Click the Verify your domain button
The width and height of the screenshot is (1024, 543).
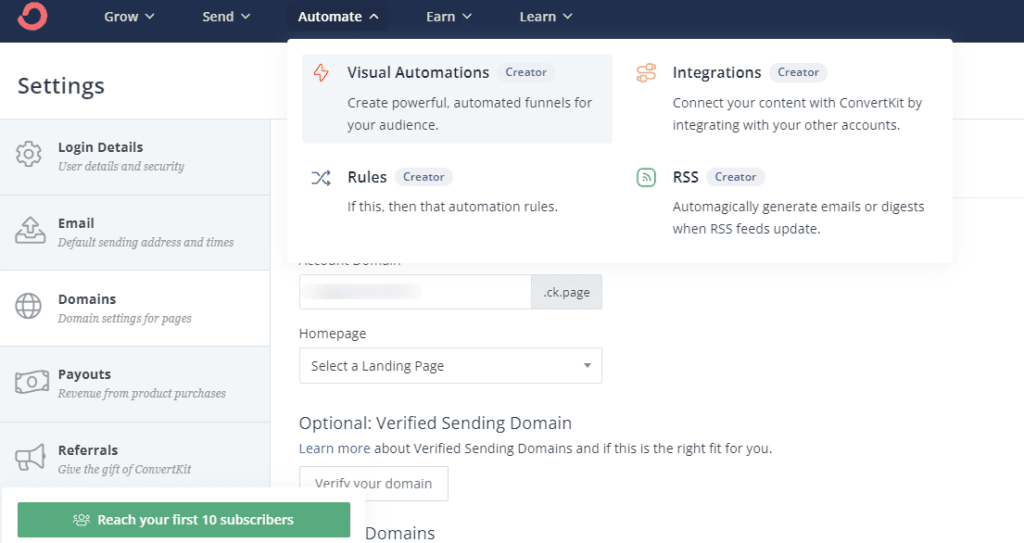[374, 484]
